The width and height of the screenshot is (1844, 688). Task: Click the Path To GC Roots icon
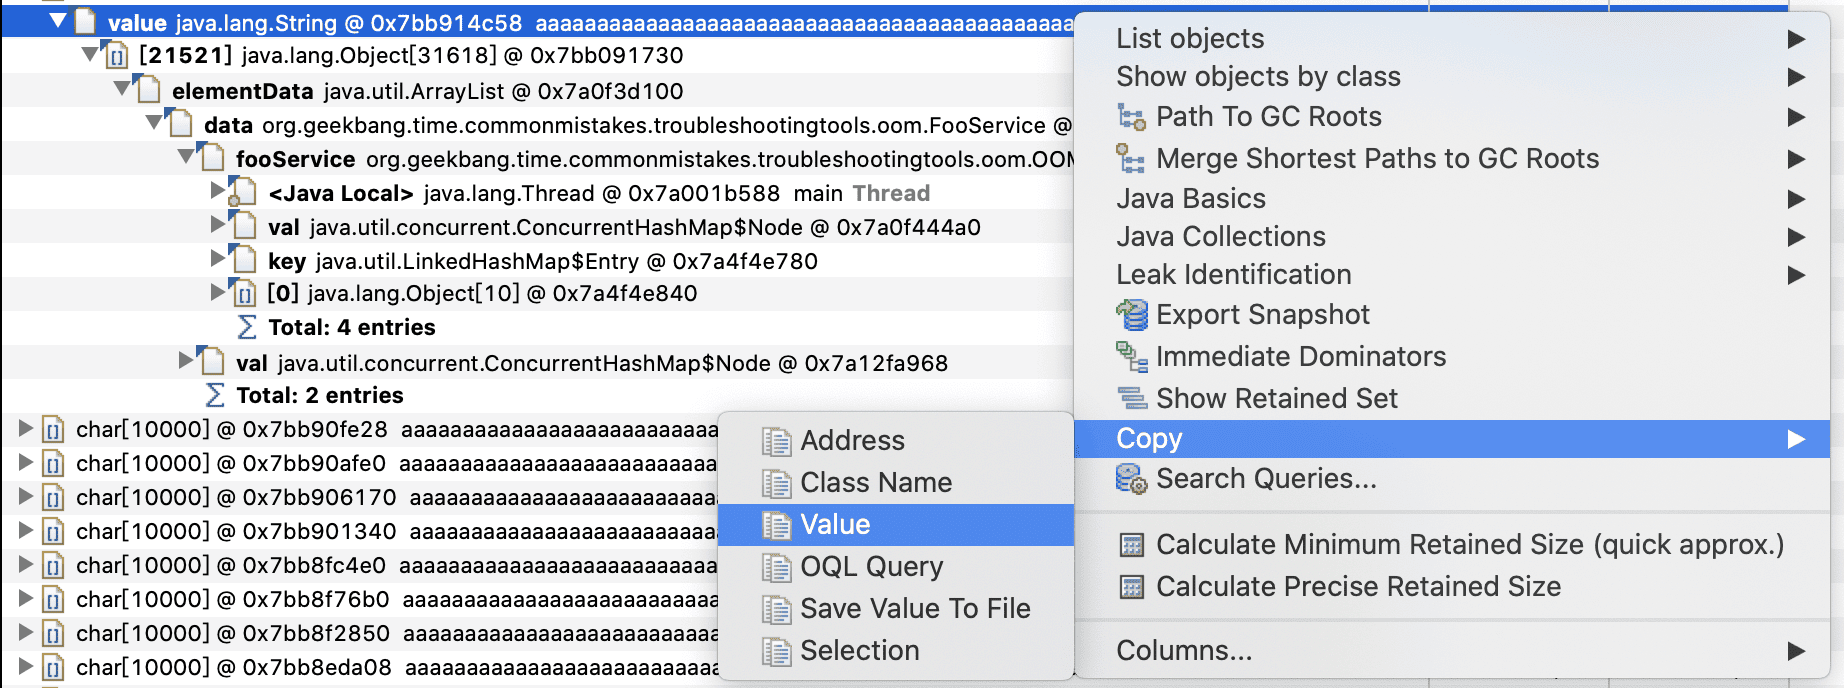(x=1131, y=117)
